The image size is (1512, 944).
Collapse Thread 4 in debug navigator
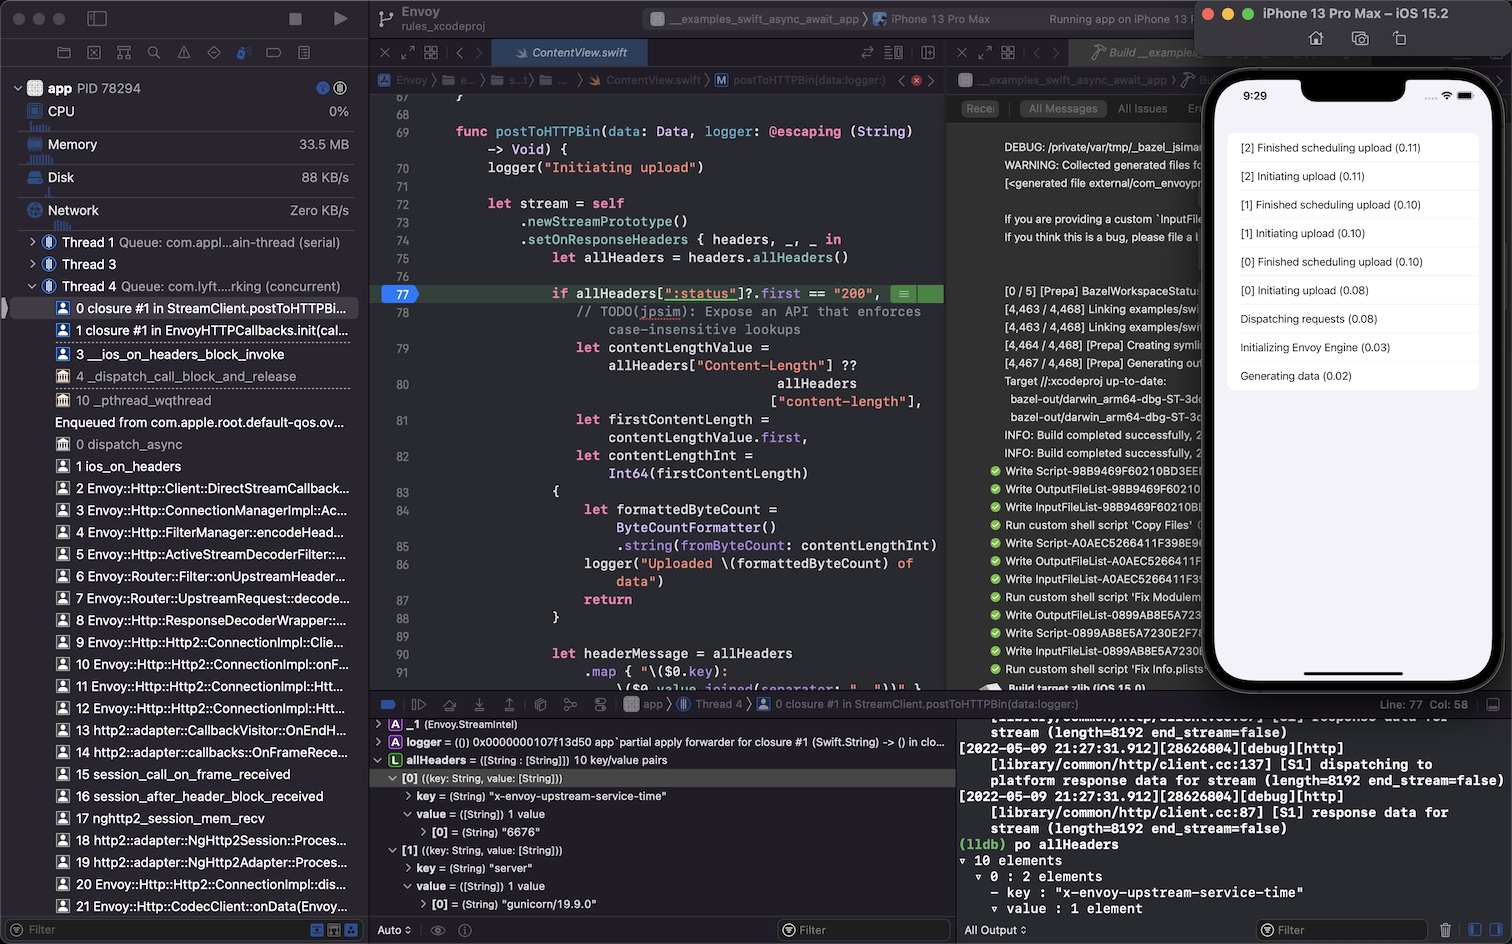click(33, 286)
